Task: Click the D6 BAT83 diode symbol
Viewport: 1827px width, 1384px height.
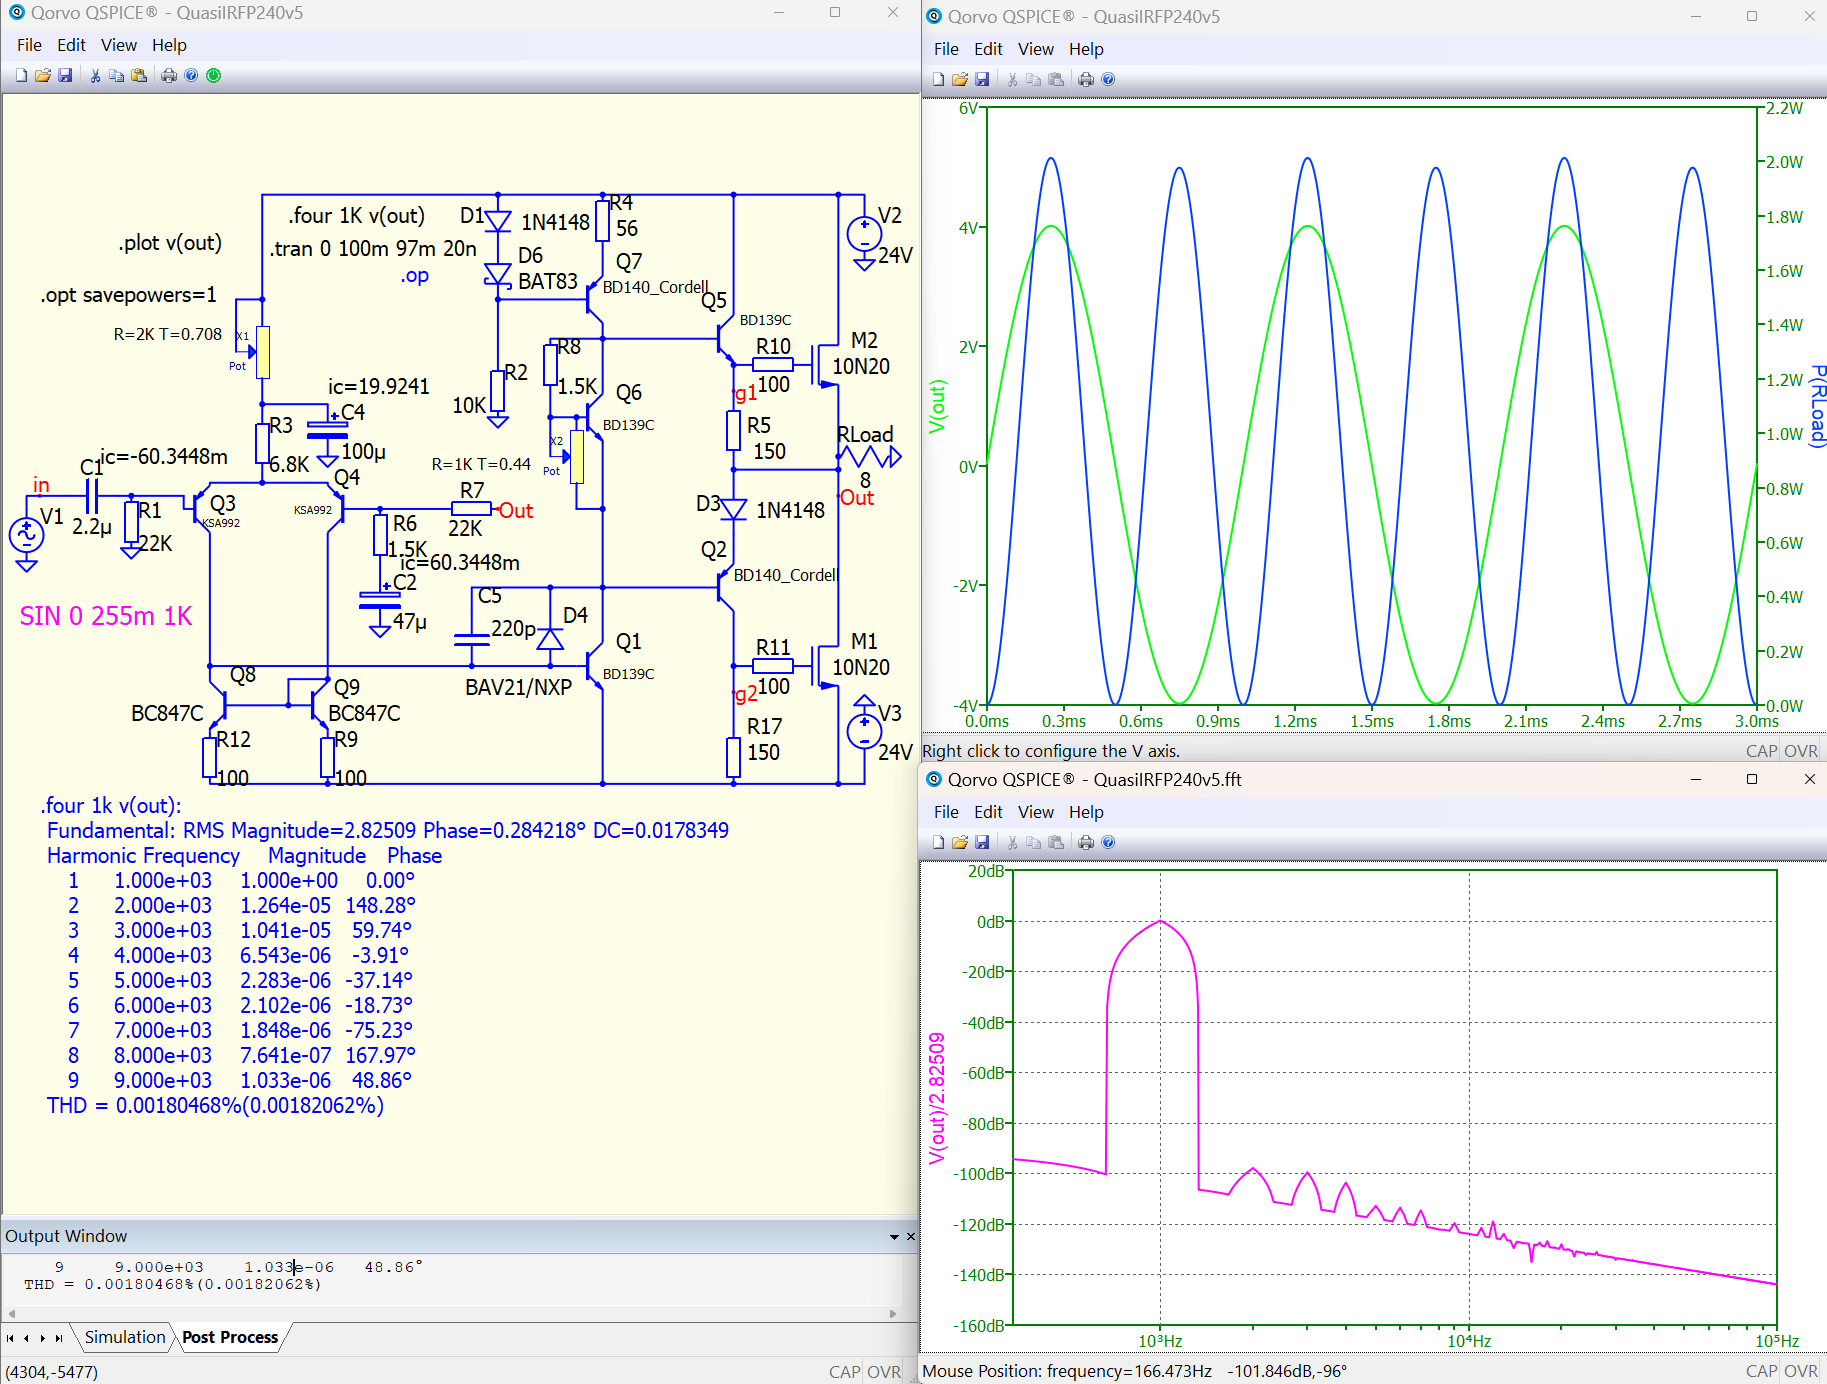Action: (x=497, y=275)
